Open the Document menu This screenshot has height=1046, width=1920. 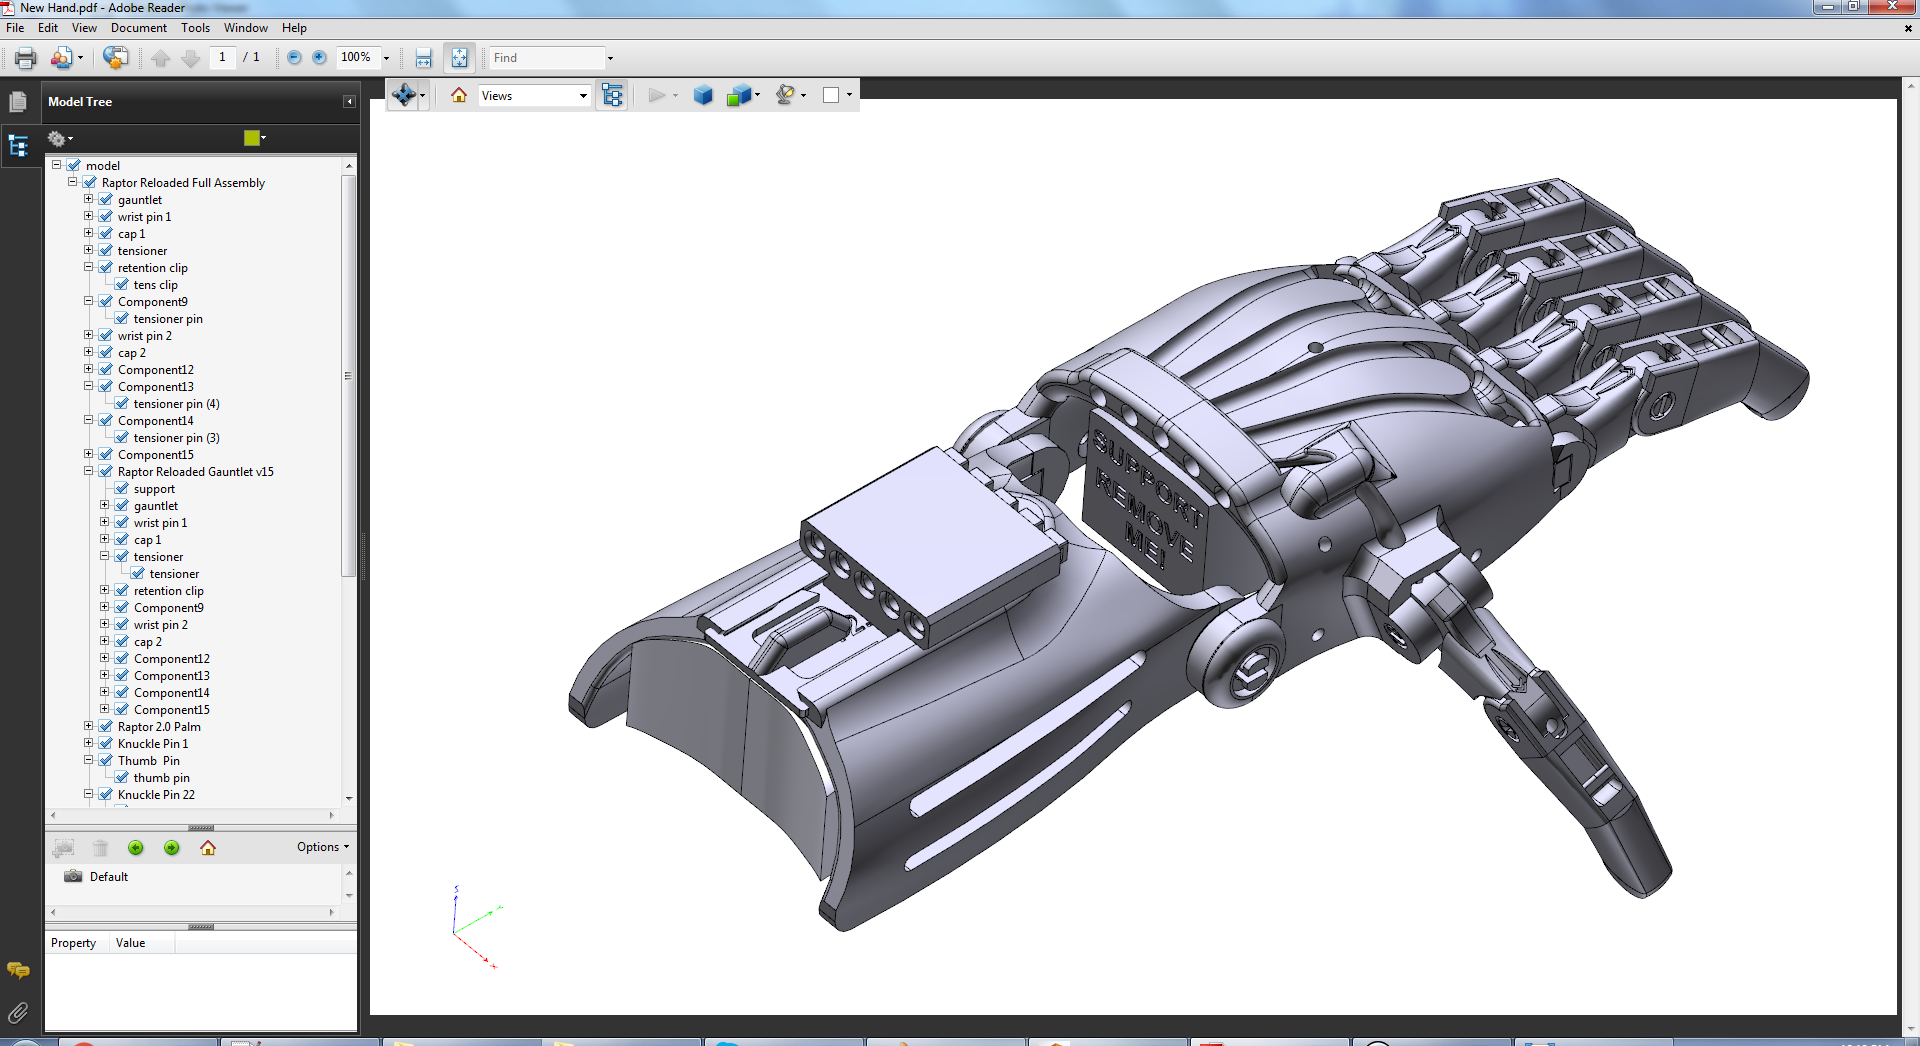pos(138,28)
